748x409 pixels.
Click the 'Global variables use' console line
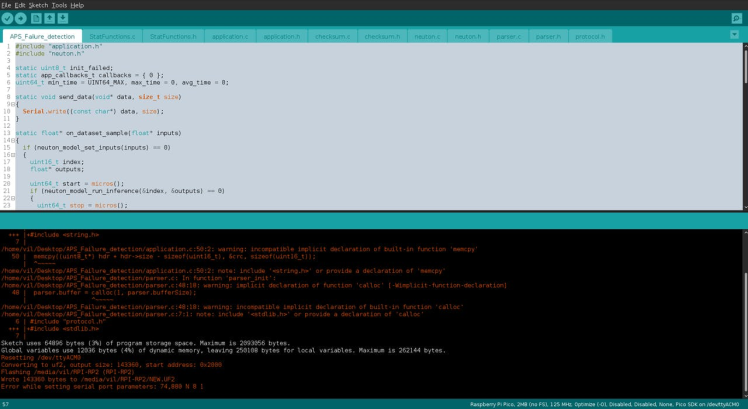pyautogui.click(x=223, y=350)
